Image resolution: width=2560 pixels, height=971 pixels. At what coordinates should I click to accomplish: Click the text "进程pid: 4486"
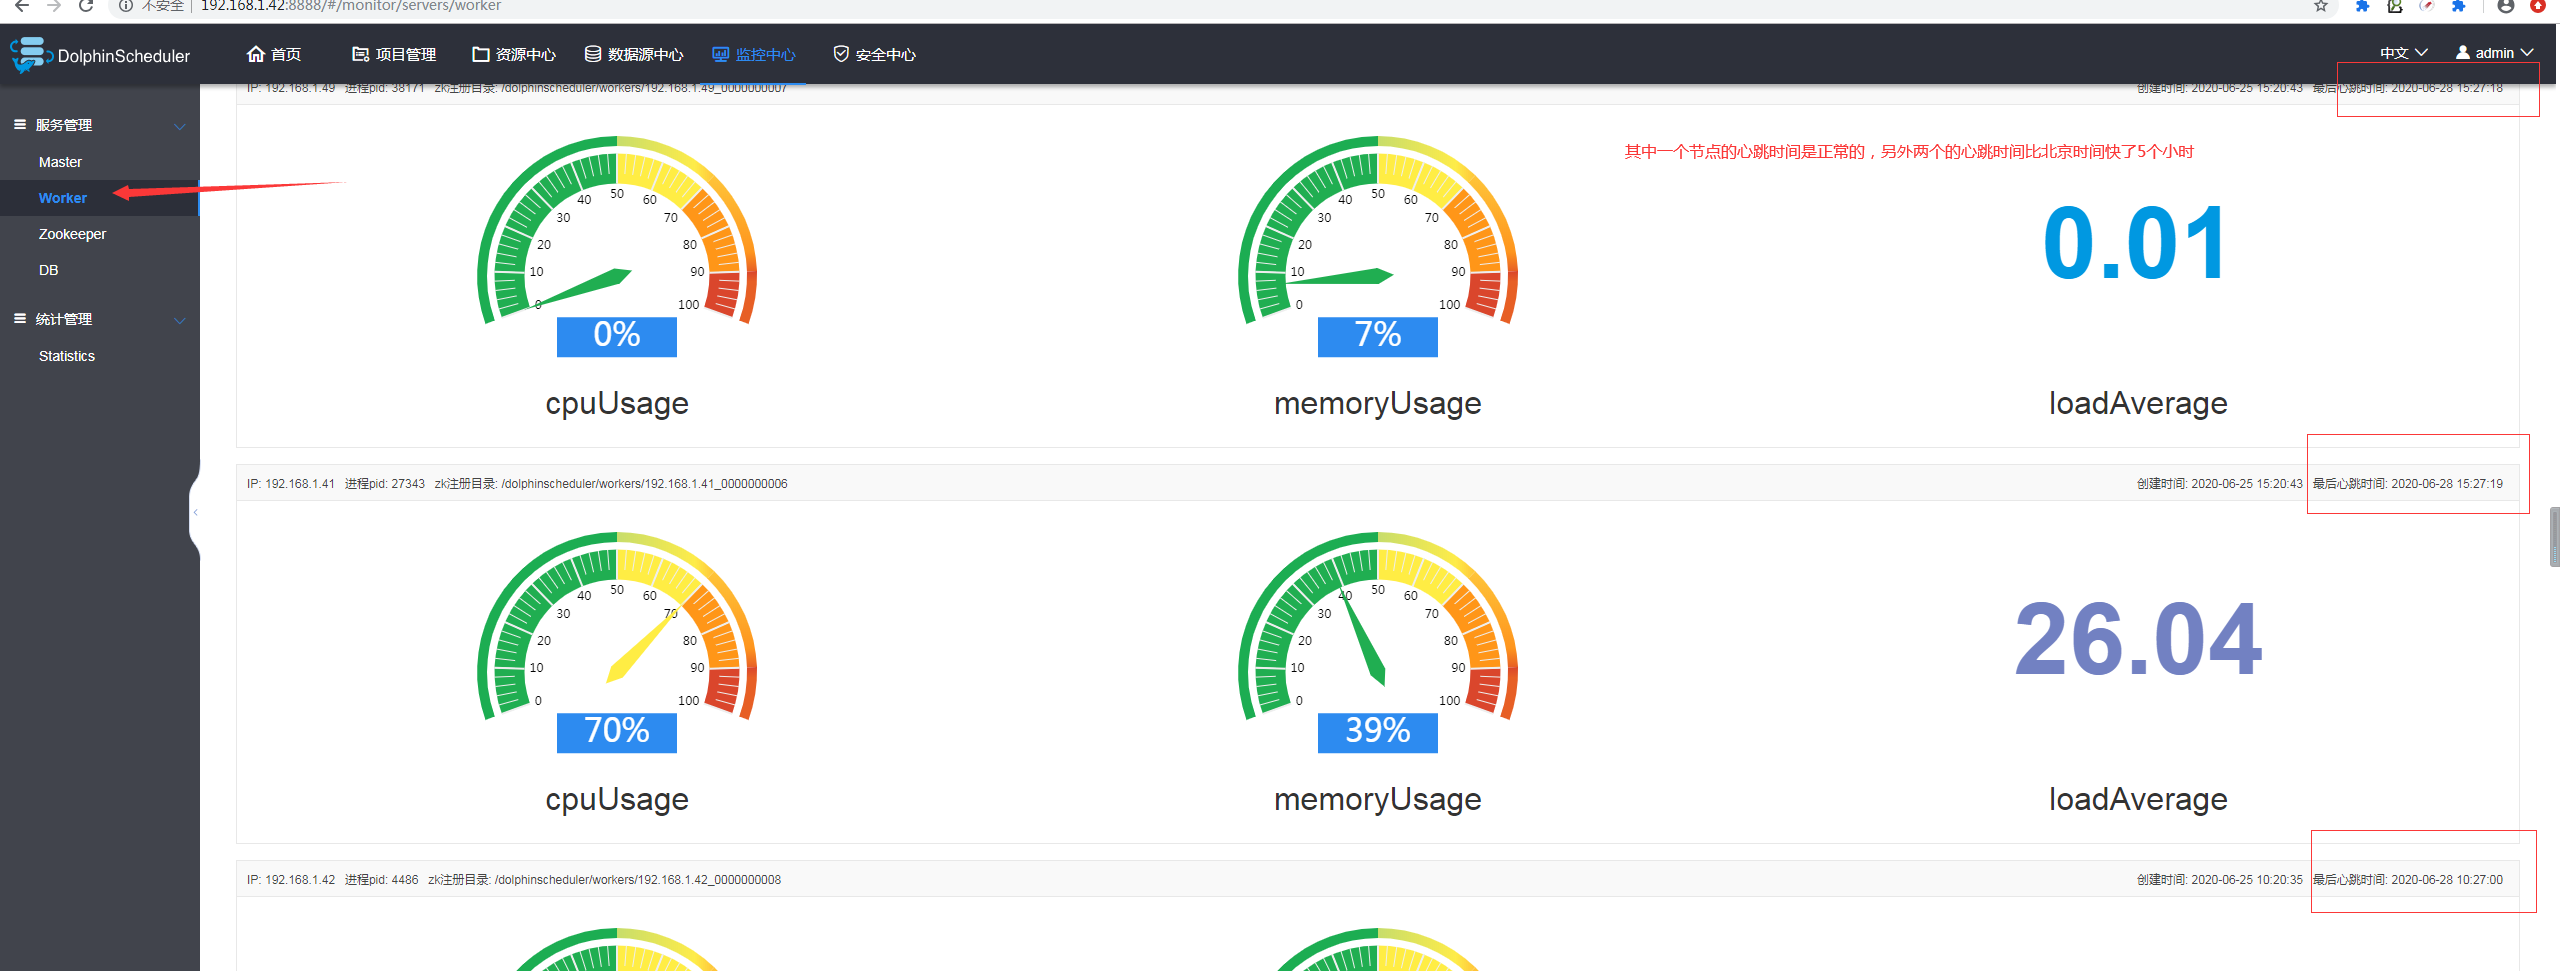coord(382,880)
